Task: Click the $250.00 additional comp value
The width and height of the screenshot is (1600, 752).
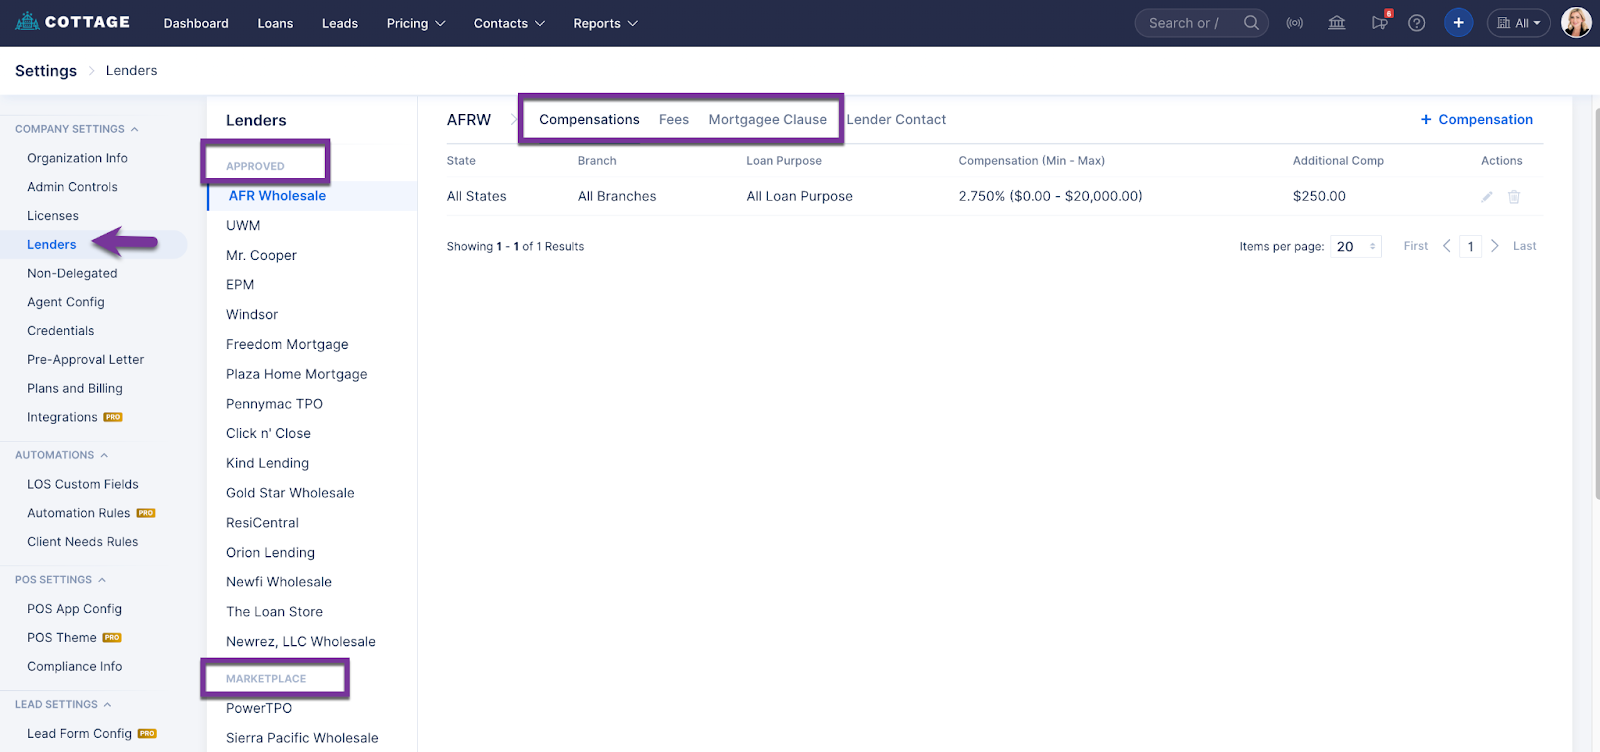Action: click(1319, 197)
